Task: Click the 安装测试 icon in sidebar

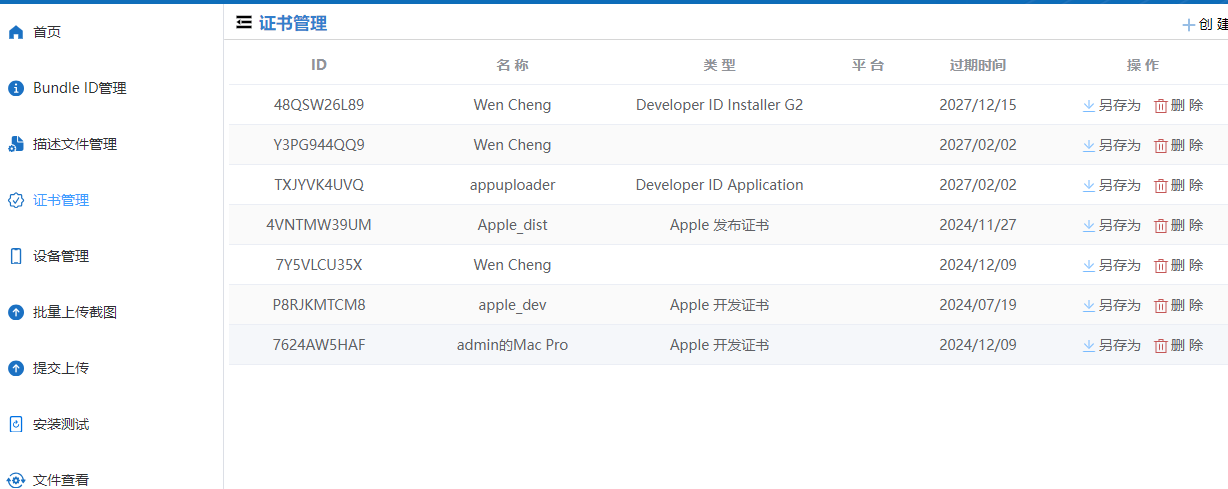Action: (15, 424)
